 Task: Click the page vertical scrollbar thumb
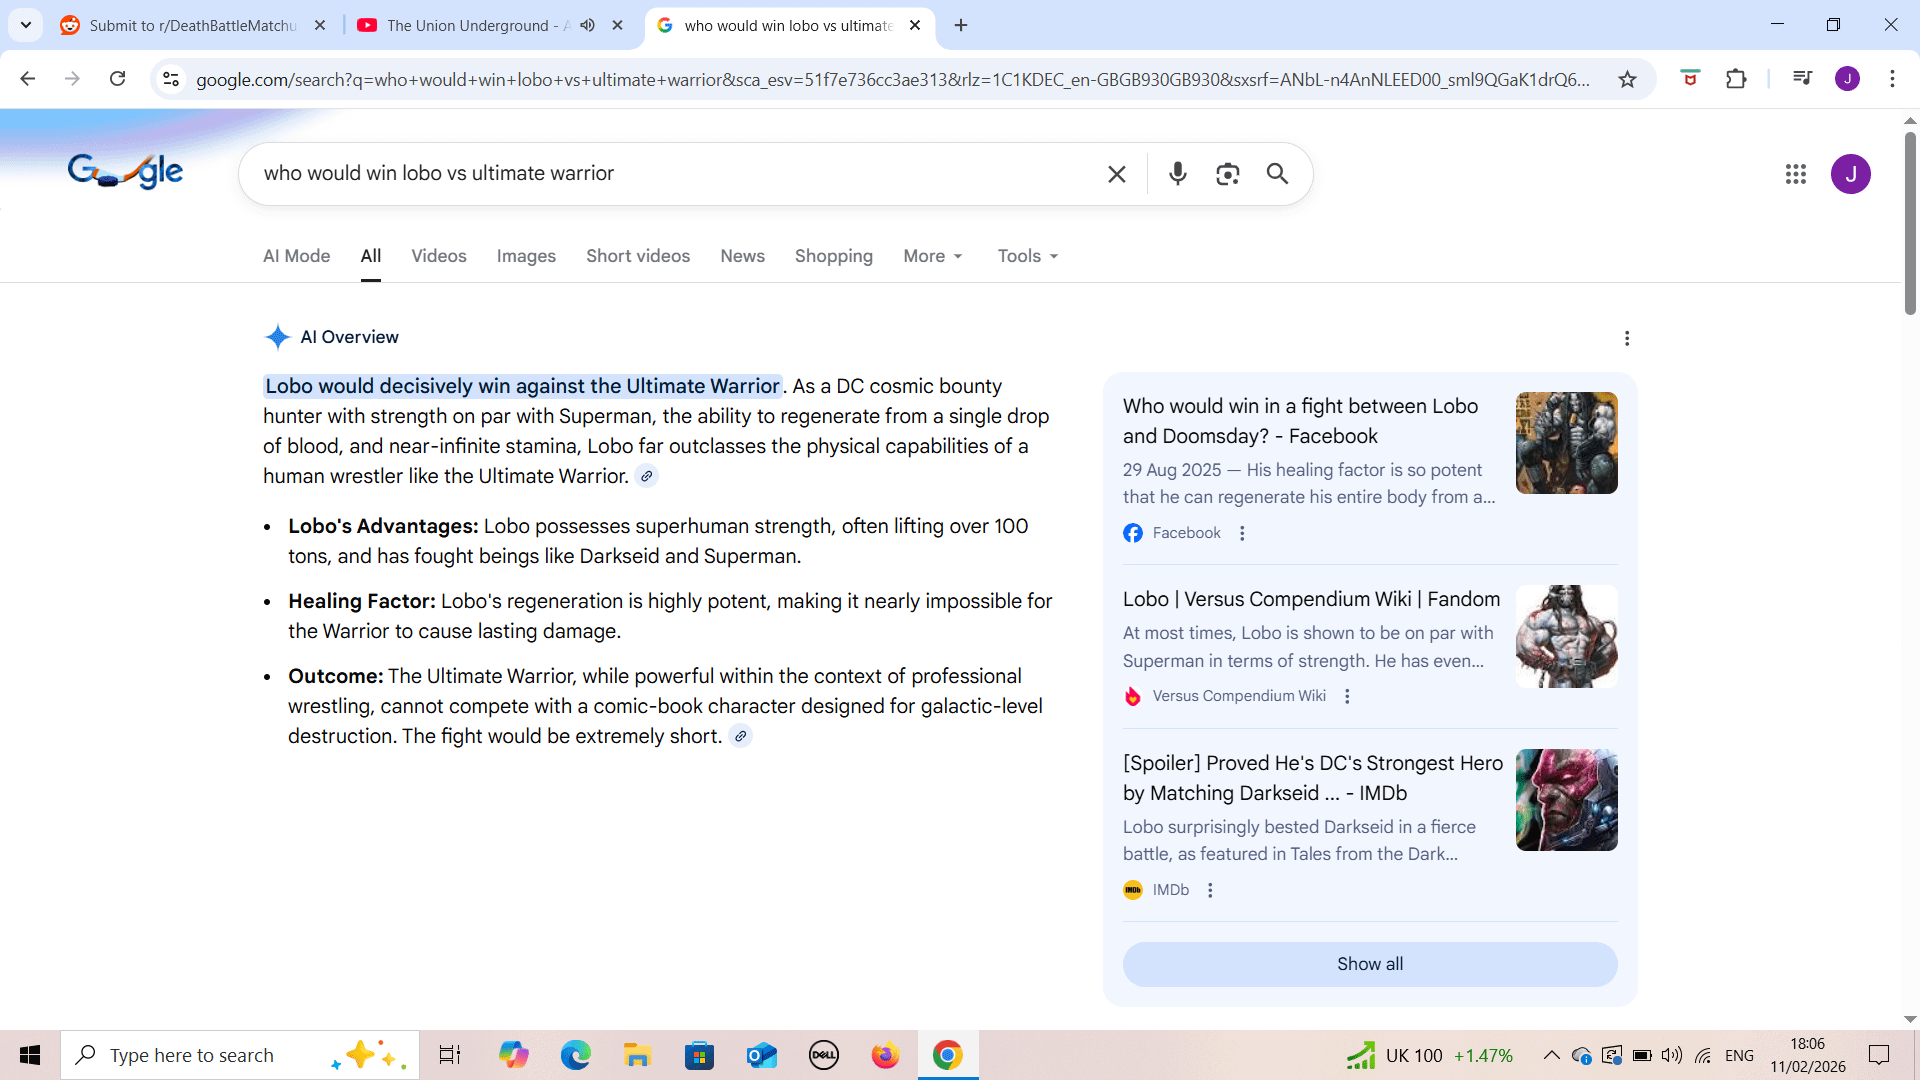(1910, 223)
